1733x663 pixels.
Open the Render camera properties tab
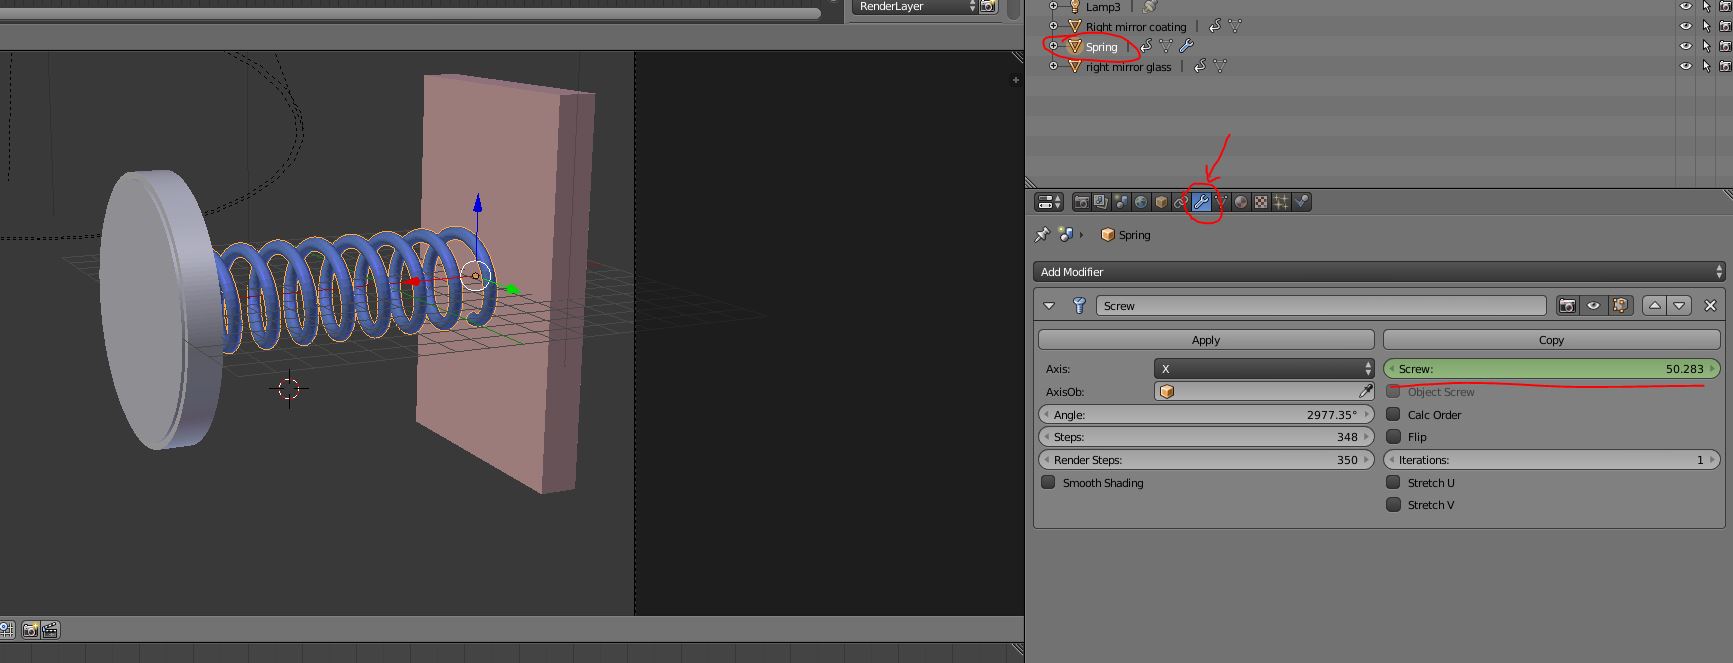pos(1081,202)
